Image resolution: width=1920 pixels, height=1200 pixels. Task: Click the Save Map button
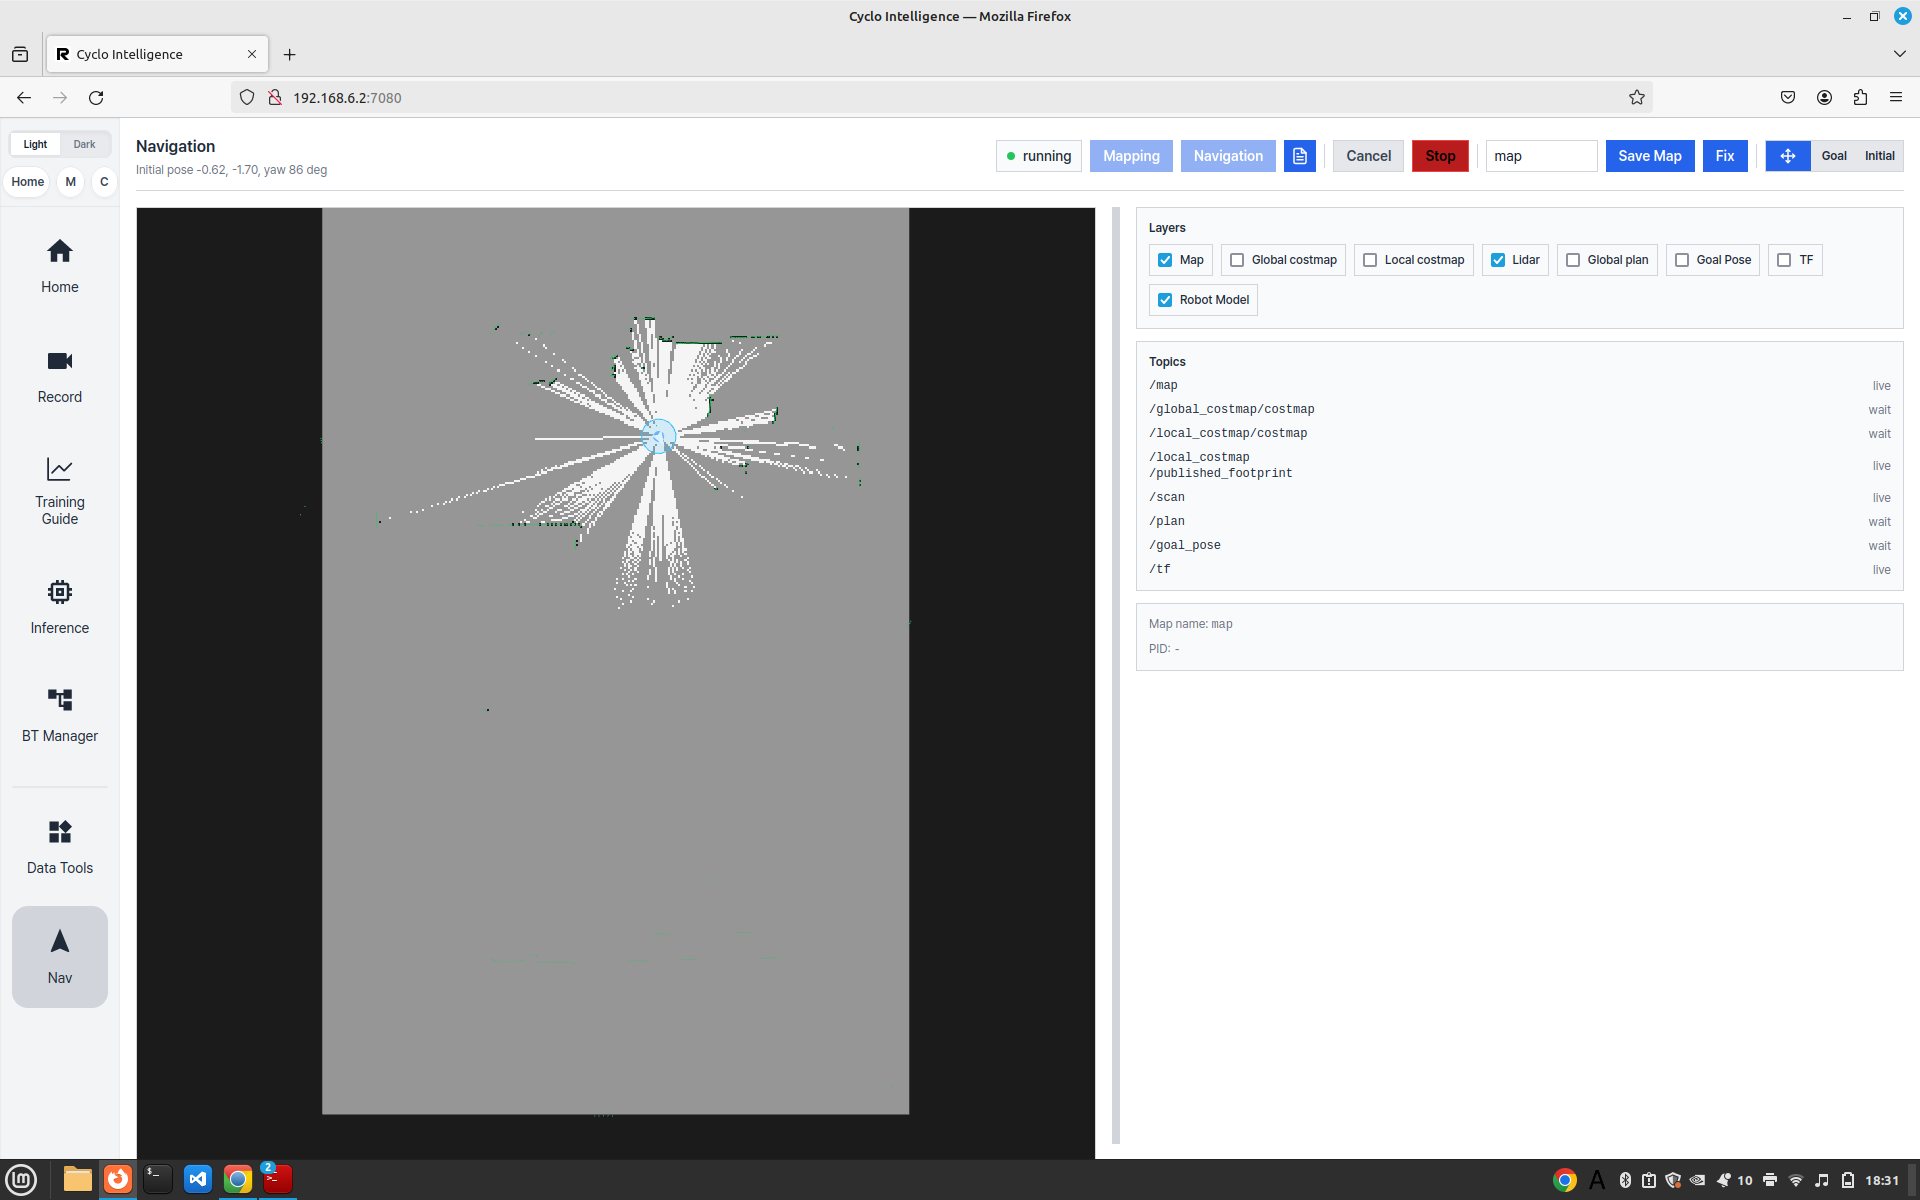click(x=1649, y=156)
